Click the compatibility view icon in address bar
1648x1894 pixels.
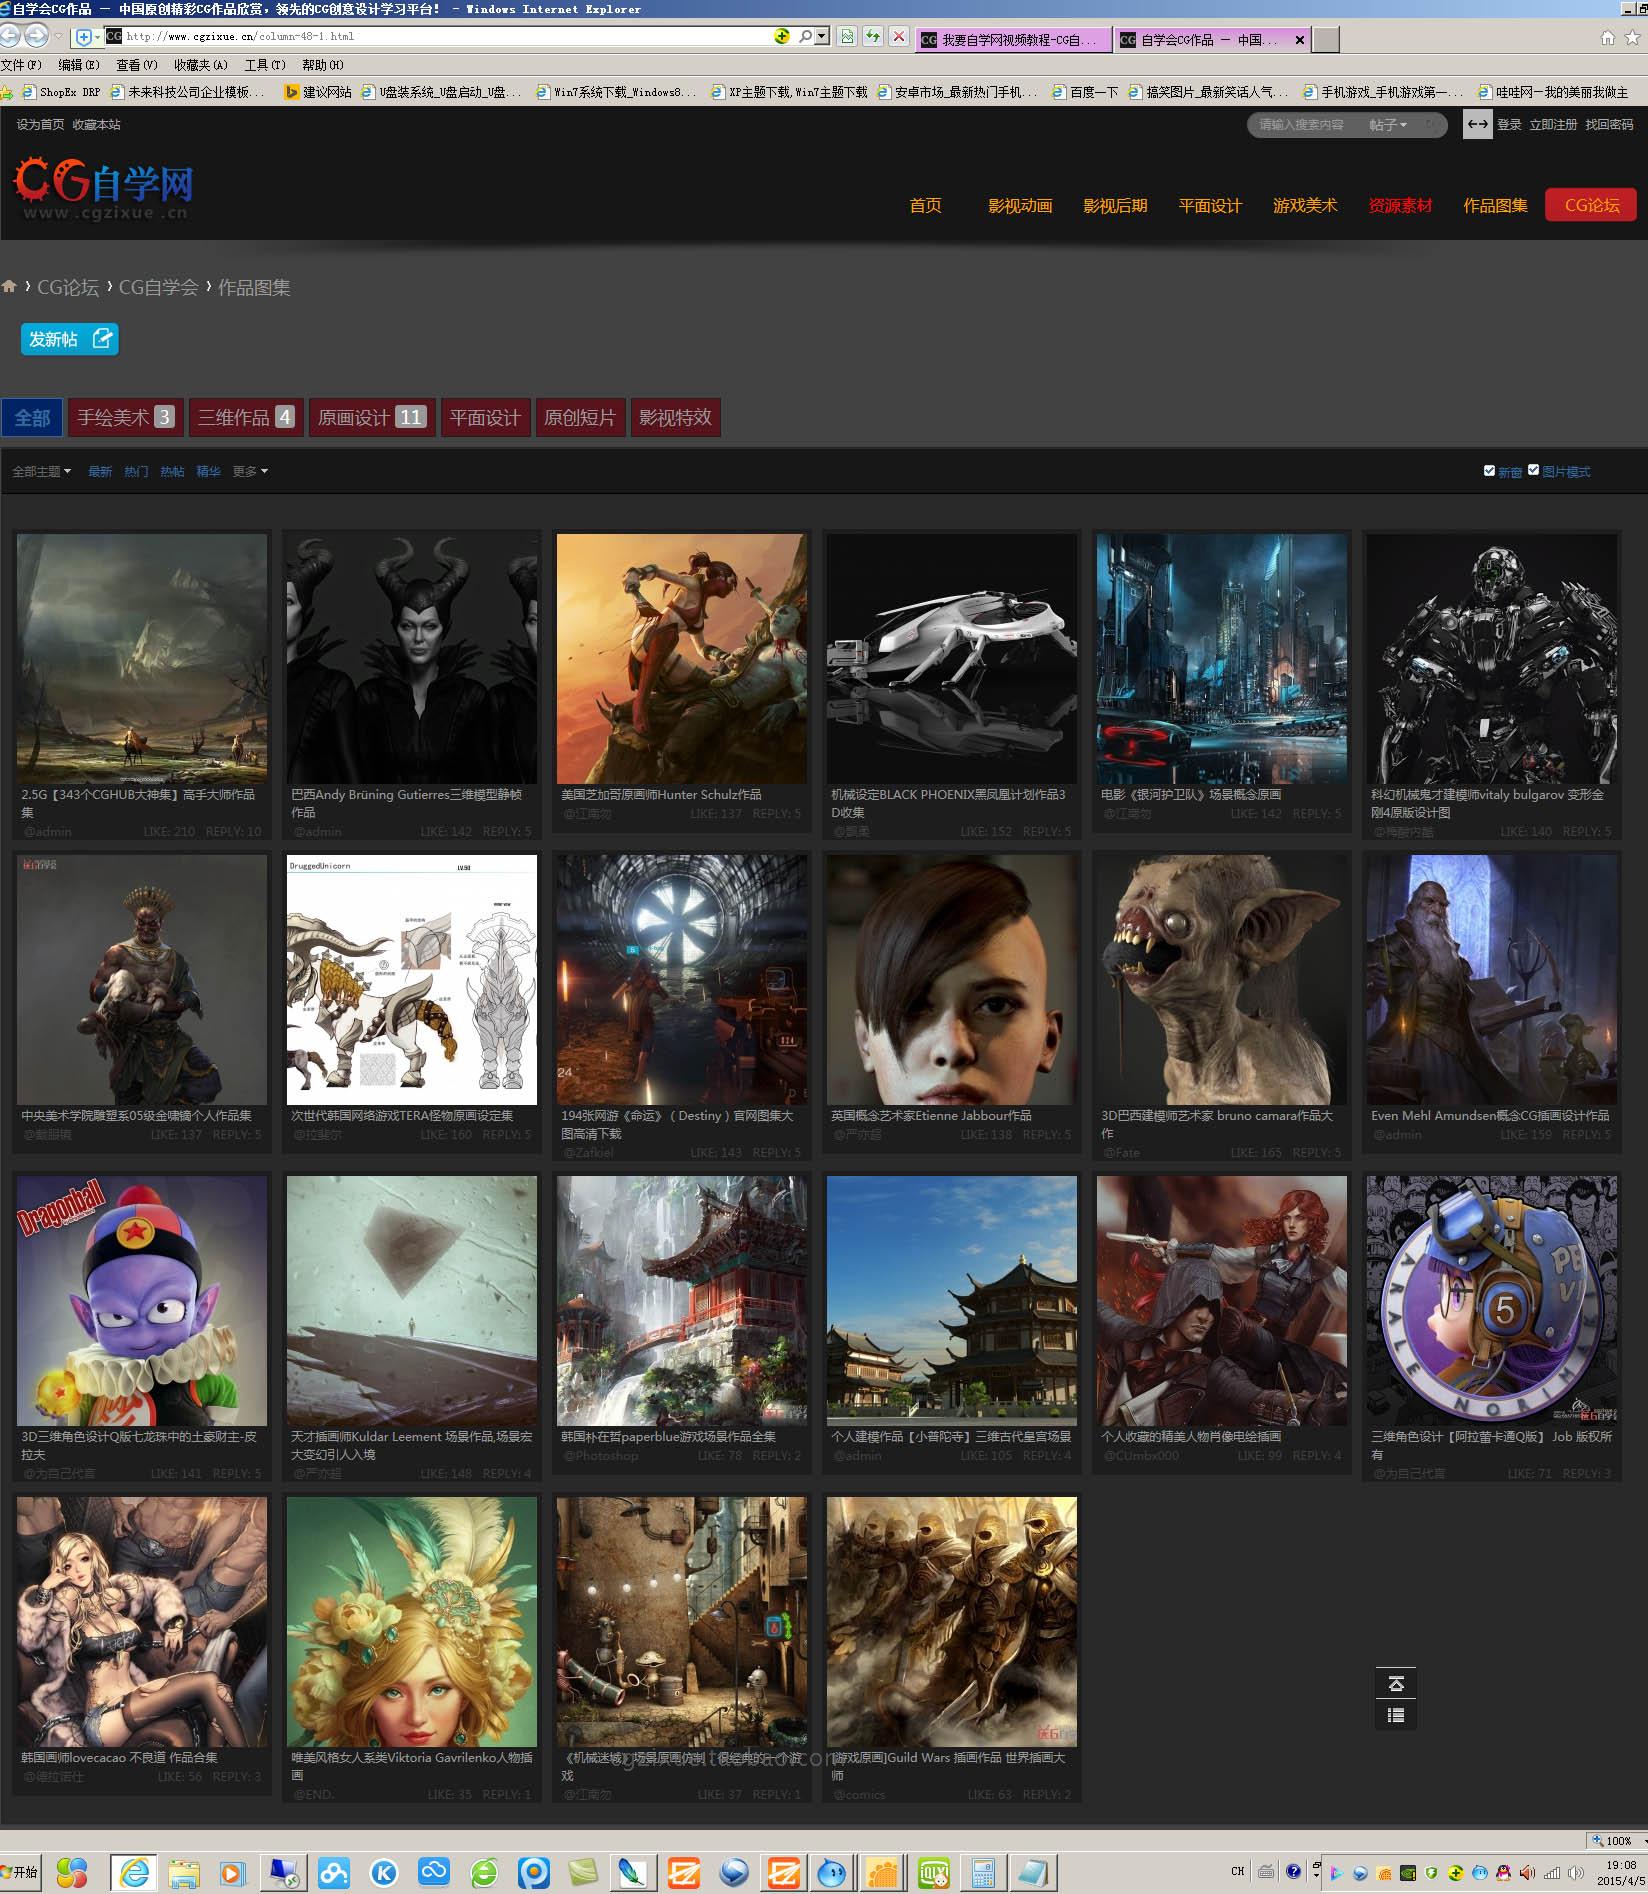click(847, 37)
